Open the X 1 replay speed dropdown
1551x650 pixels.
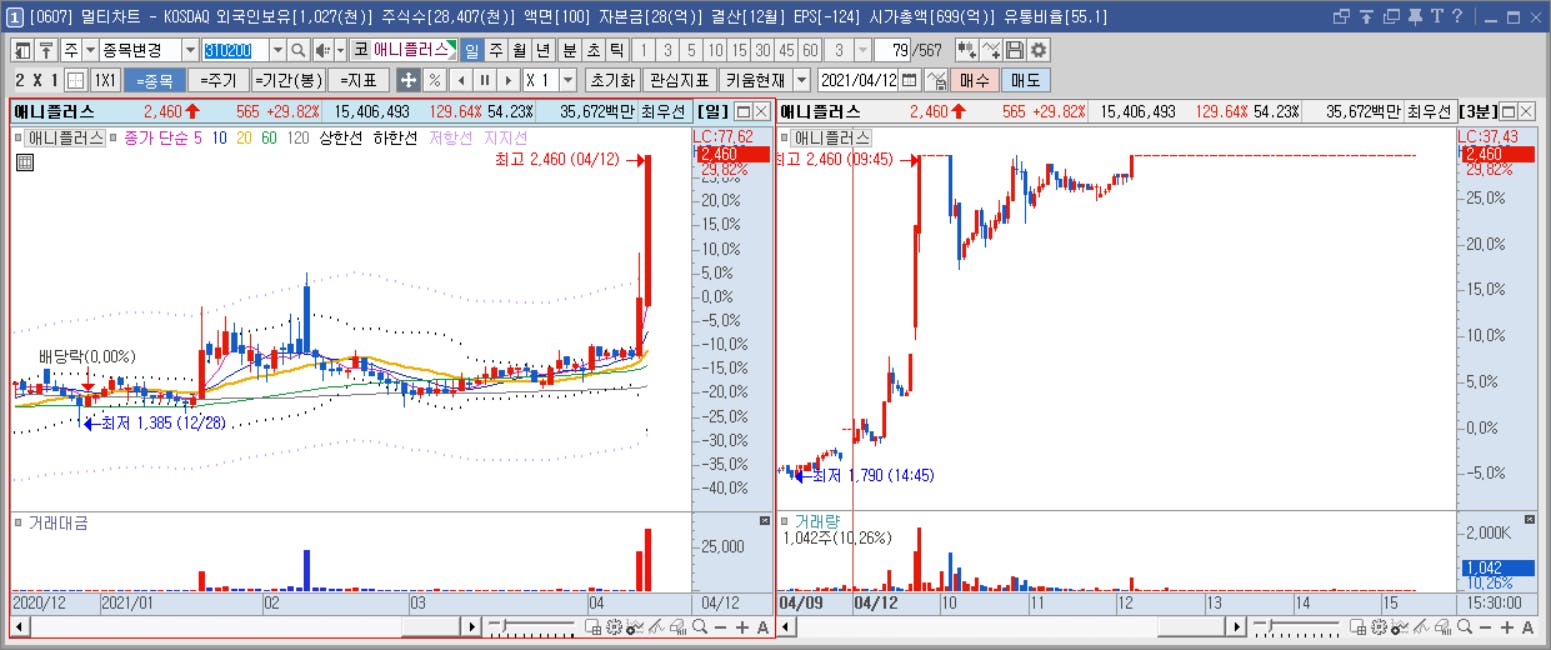pos(569,80)
